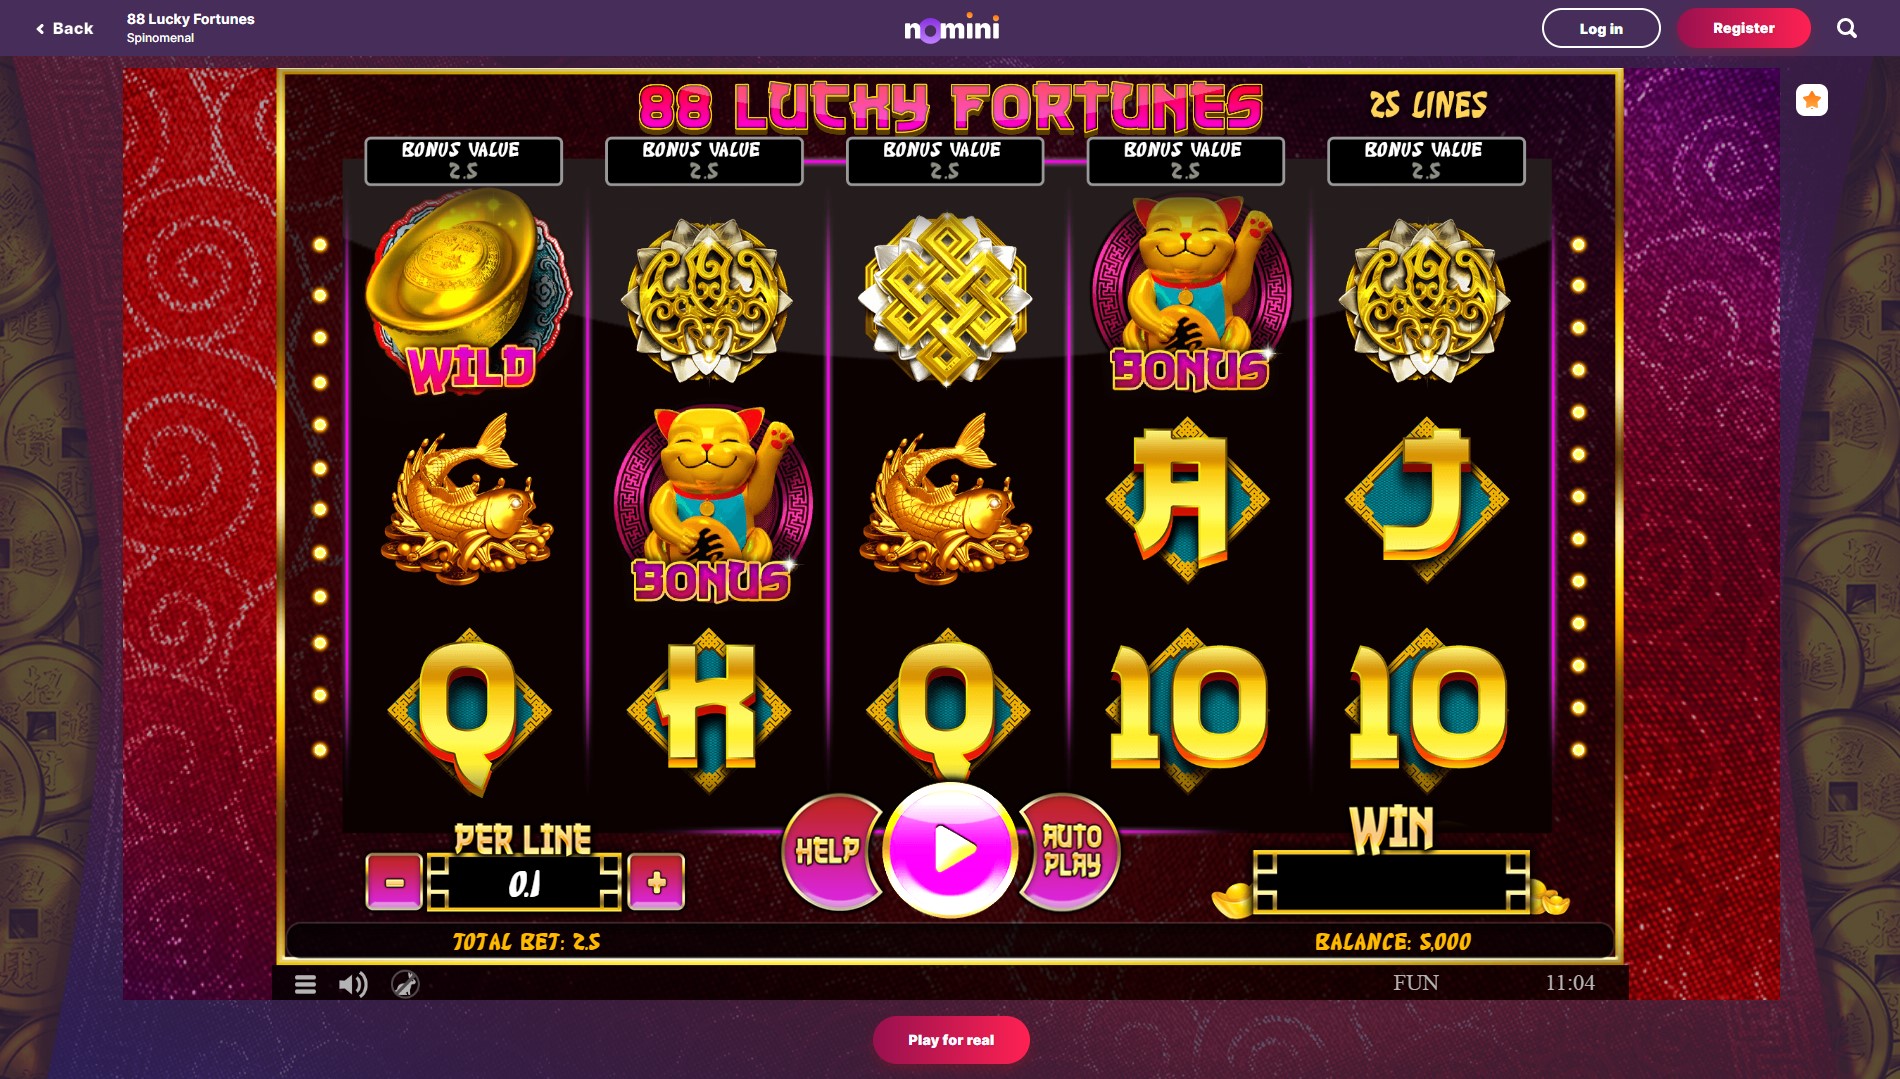
Task: Increase the per line bet with plus
Action: [656, 882]
